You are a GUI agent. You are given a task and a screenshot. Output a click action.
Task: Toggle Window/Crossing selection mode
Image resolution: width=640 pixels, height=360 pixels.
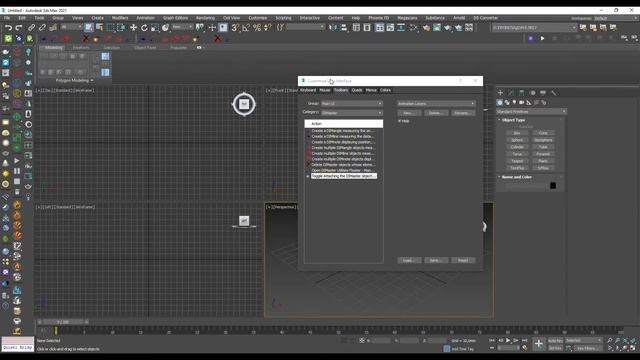(121, 28)
